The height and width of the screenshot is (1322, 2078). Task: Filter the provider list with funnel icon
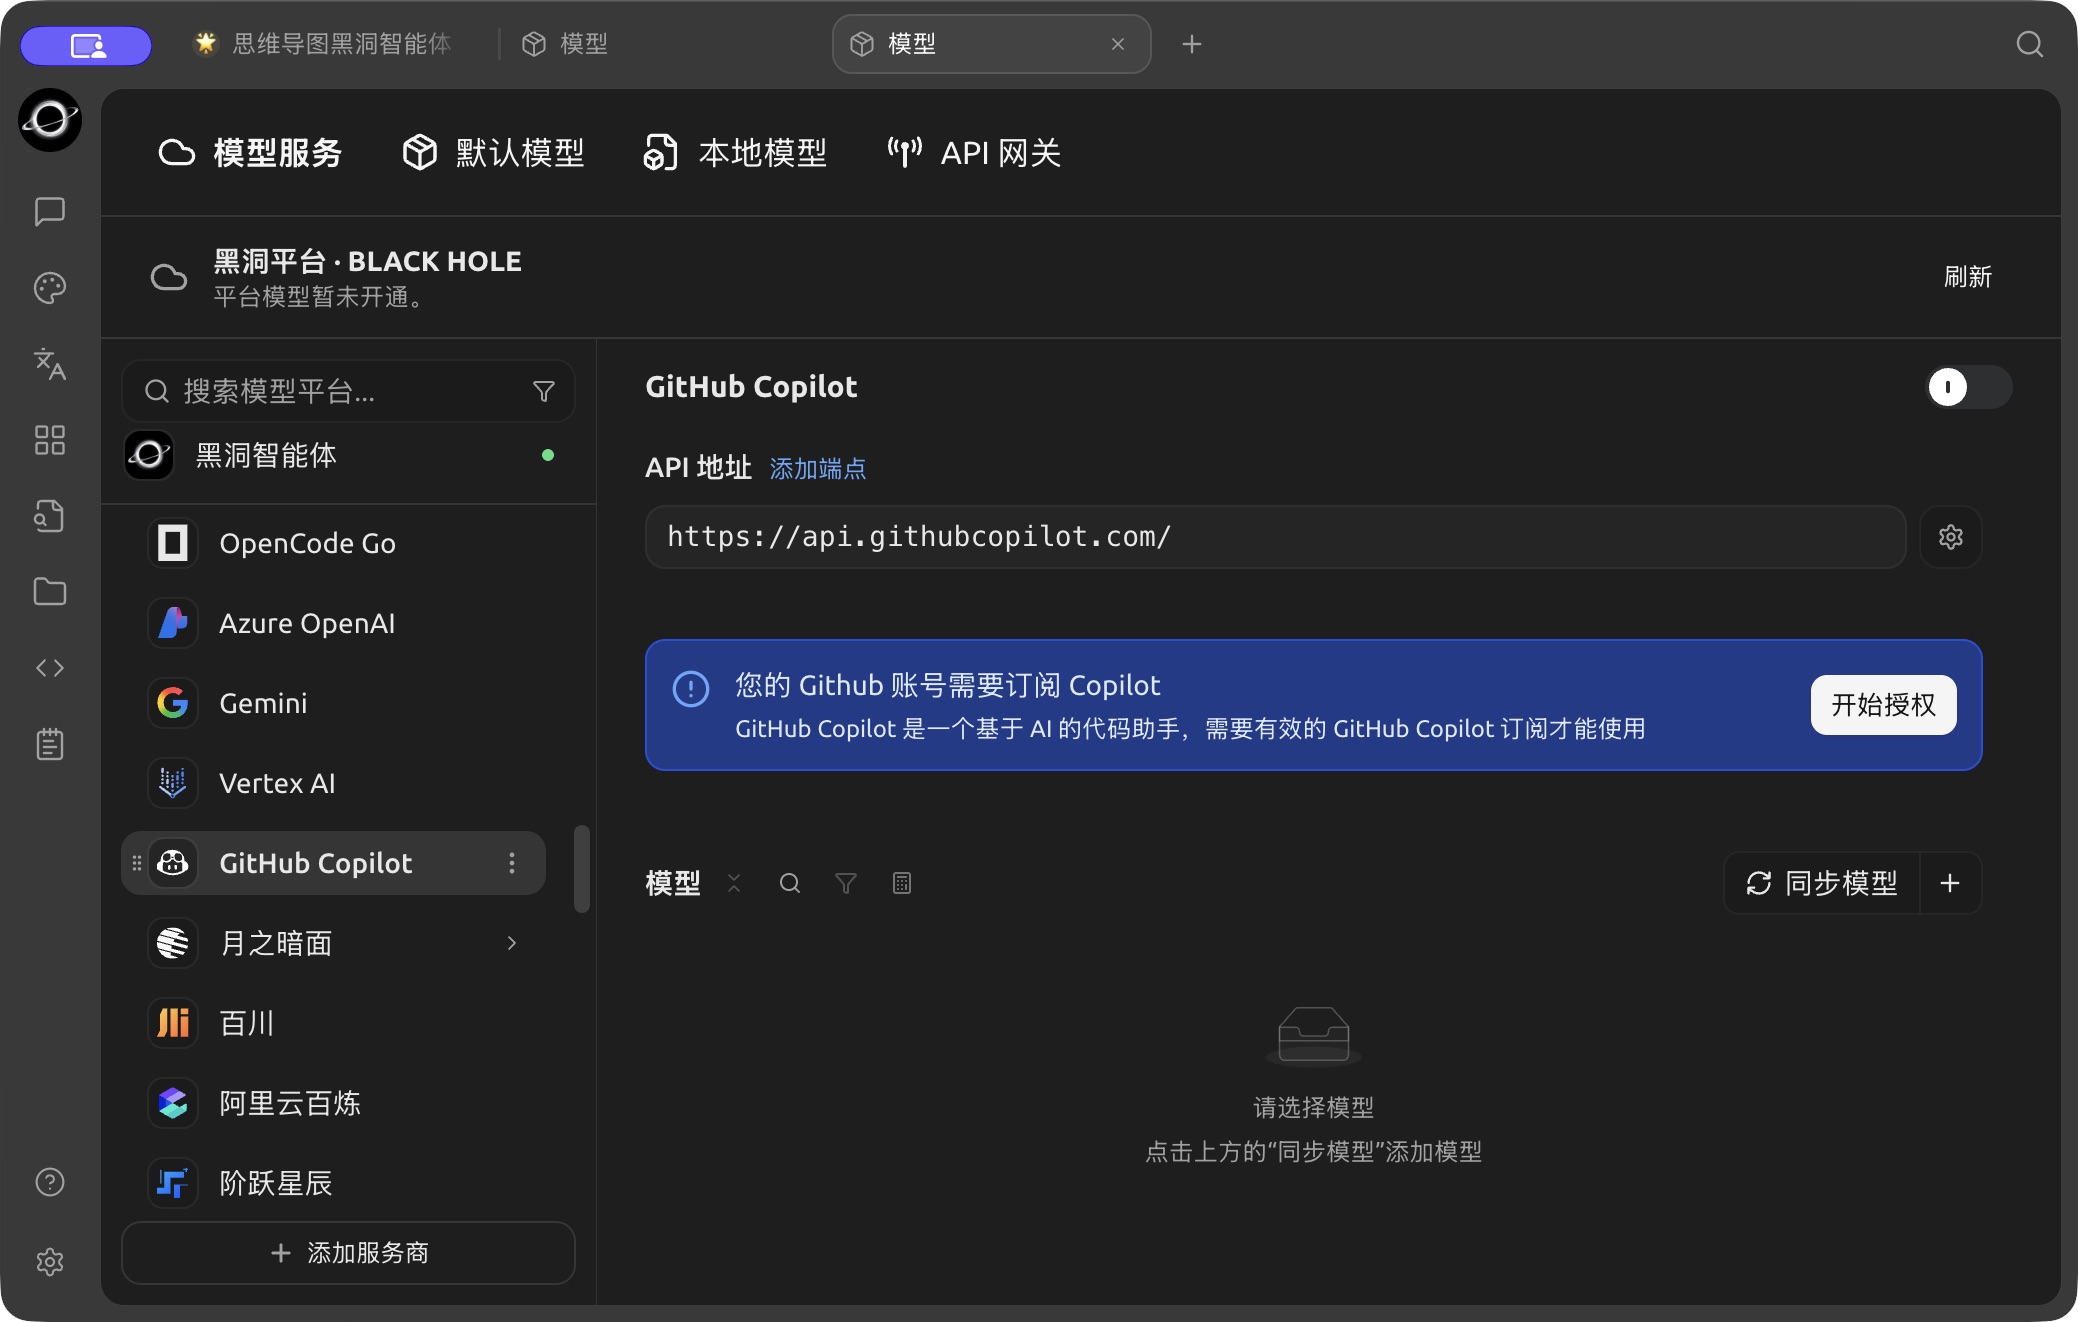[x=544, y=391]
